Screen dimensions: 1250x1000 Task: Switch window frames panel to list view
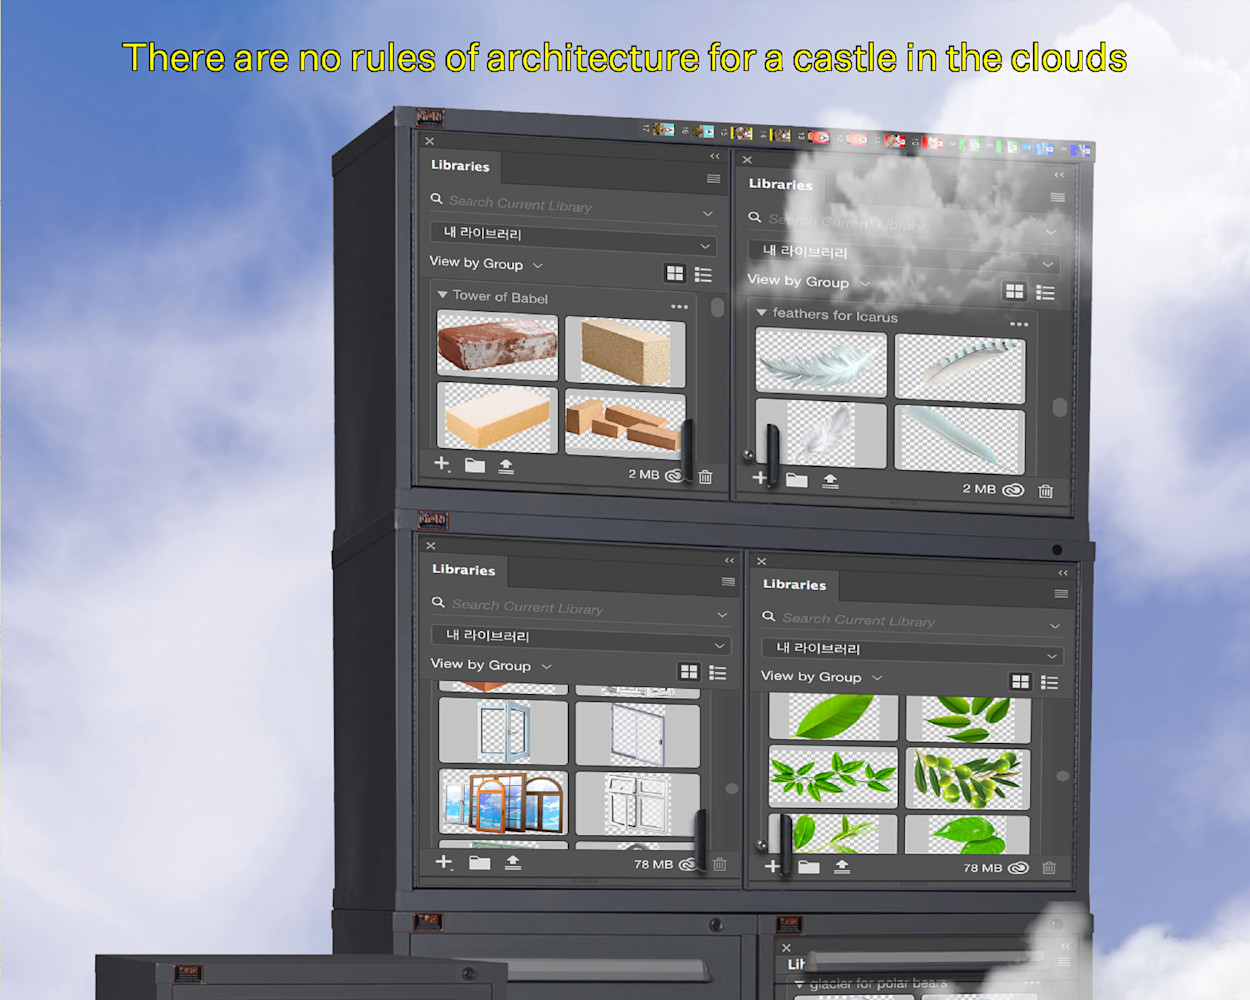[718, 673]
